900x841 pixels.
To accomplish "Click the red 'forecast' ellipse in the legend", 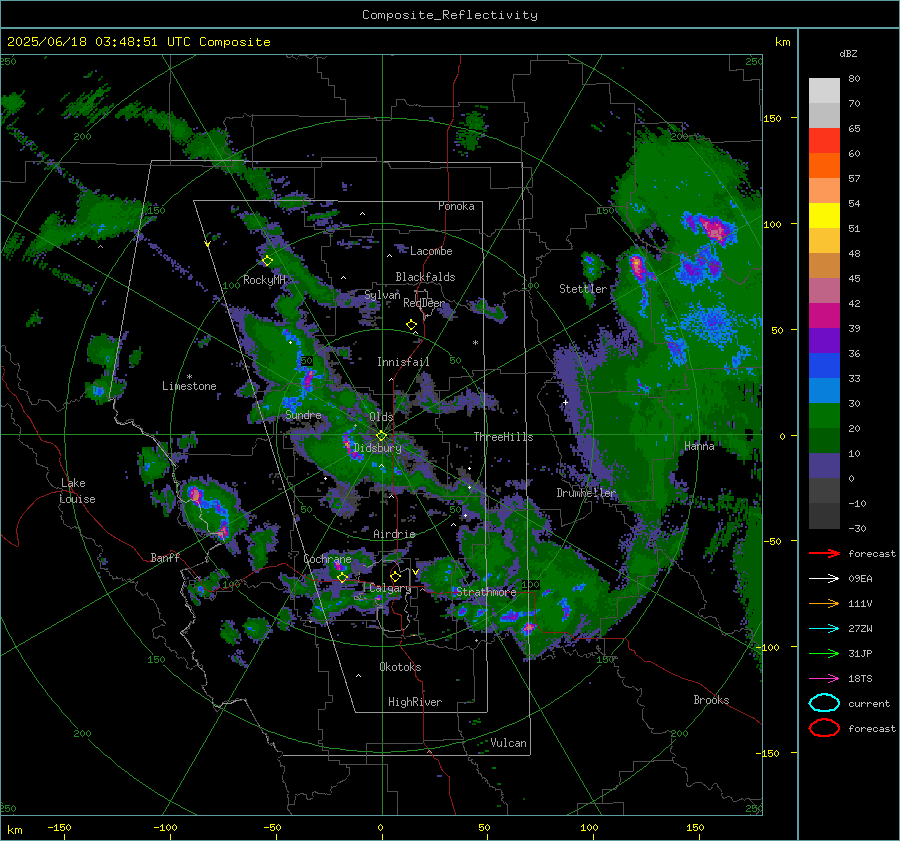I will click(x=824, y=728).
